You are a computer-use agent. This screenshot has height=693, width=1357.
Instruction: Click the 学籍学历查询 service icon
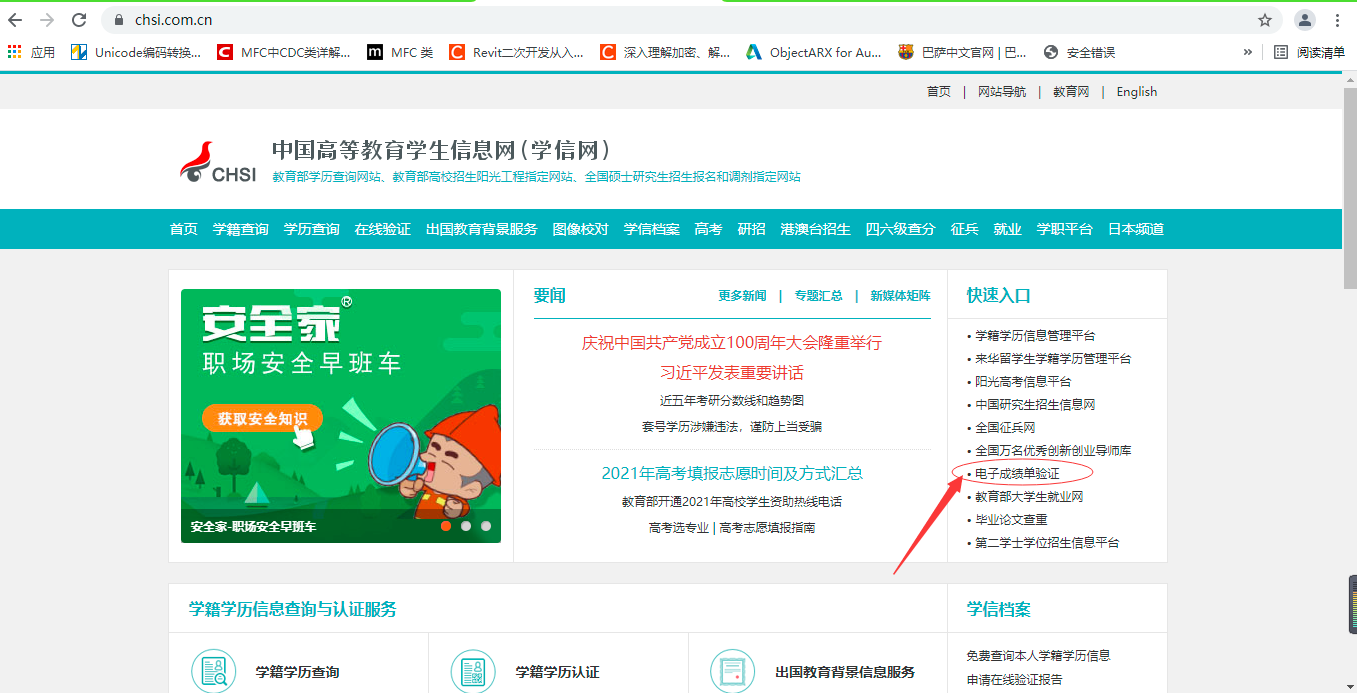[x=213, y=671]
